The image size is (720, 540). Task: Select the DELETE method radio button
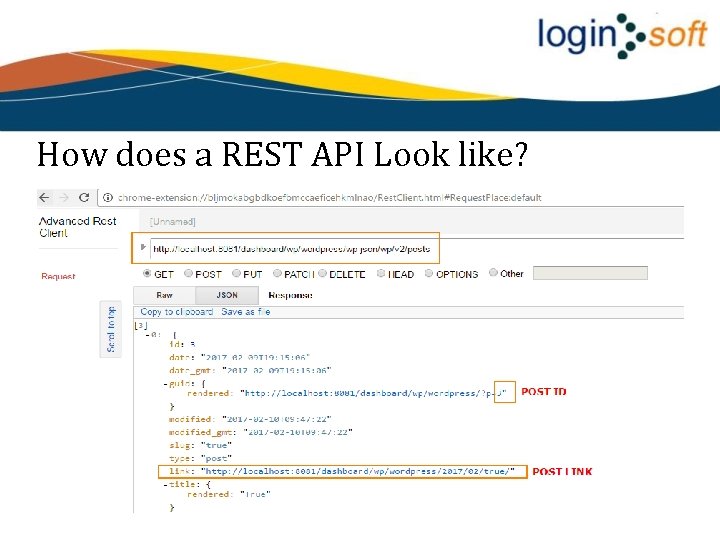[322, 273]
